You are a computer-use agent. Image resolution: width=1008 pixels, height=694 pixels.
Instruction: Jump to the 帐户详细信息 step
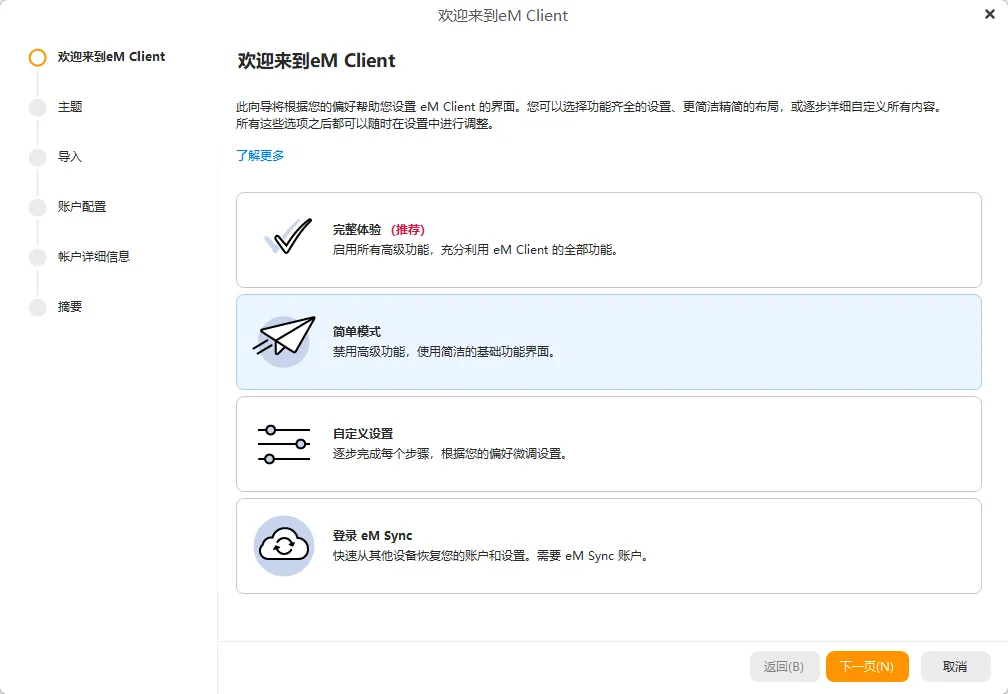pos(94,257)
